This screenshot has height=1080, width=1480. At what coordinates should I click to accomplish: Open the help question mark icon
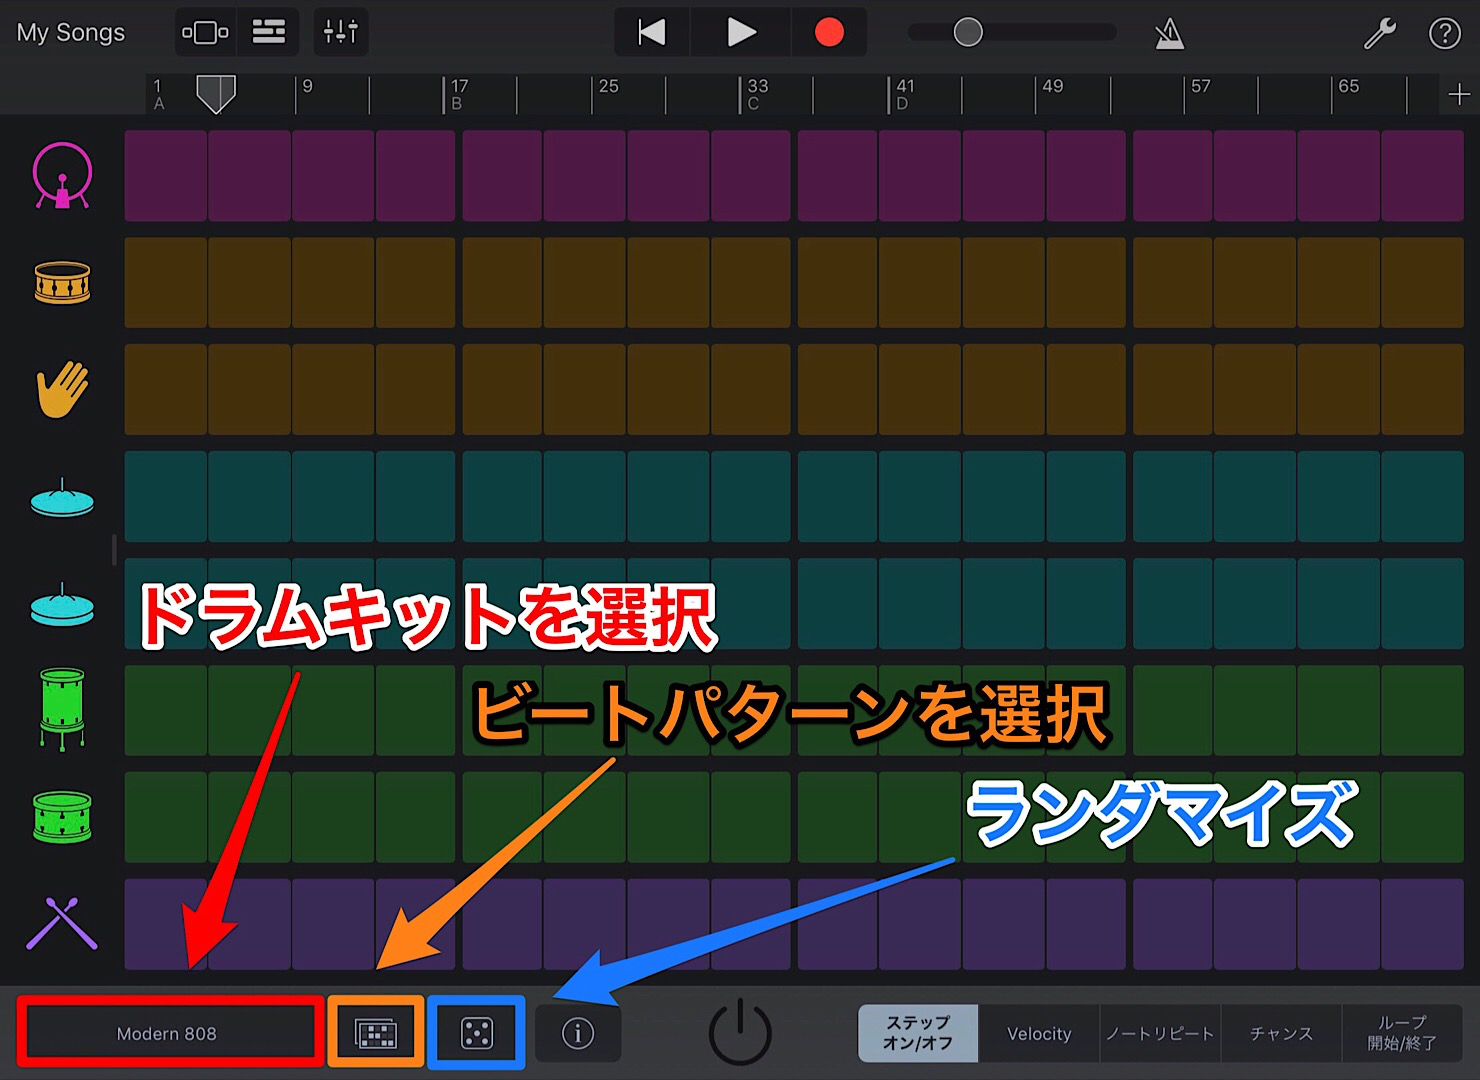[1444, 33]
